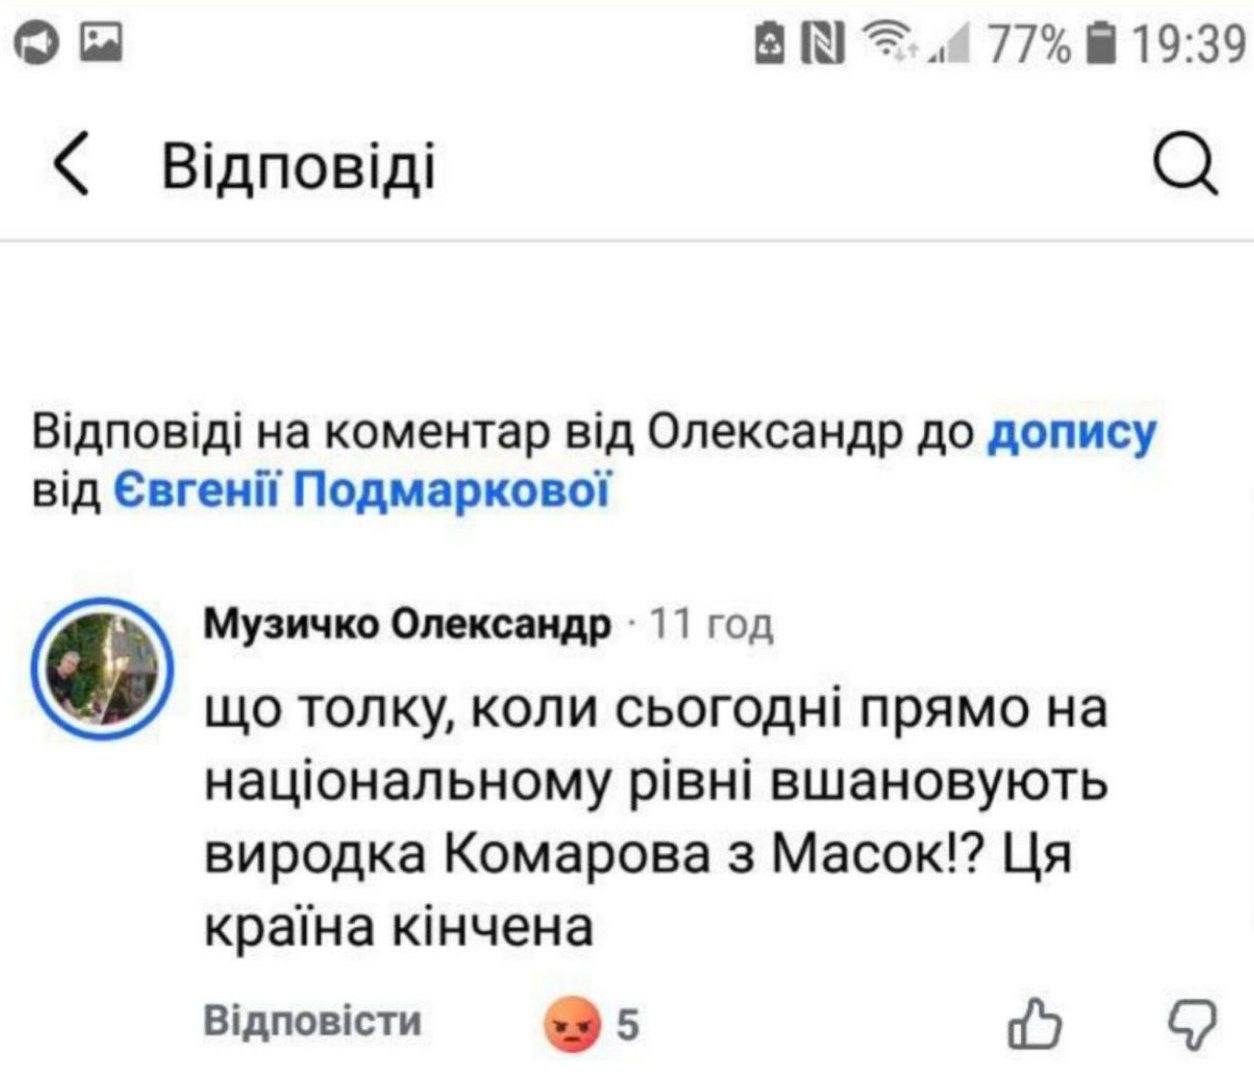Image resolution: width=1254 pixels, height=1091 pixels.
Task: Open search with the magnifier icon
Action: pyautogui.click(x=1188, y=166)
